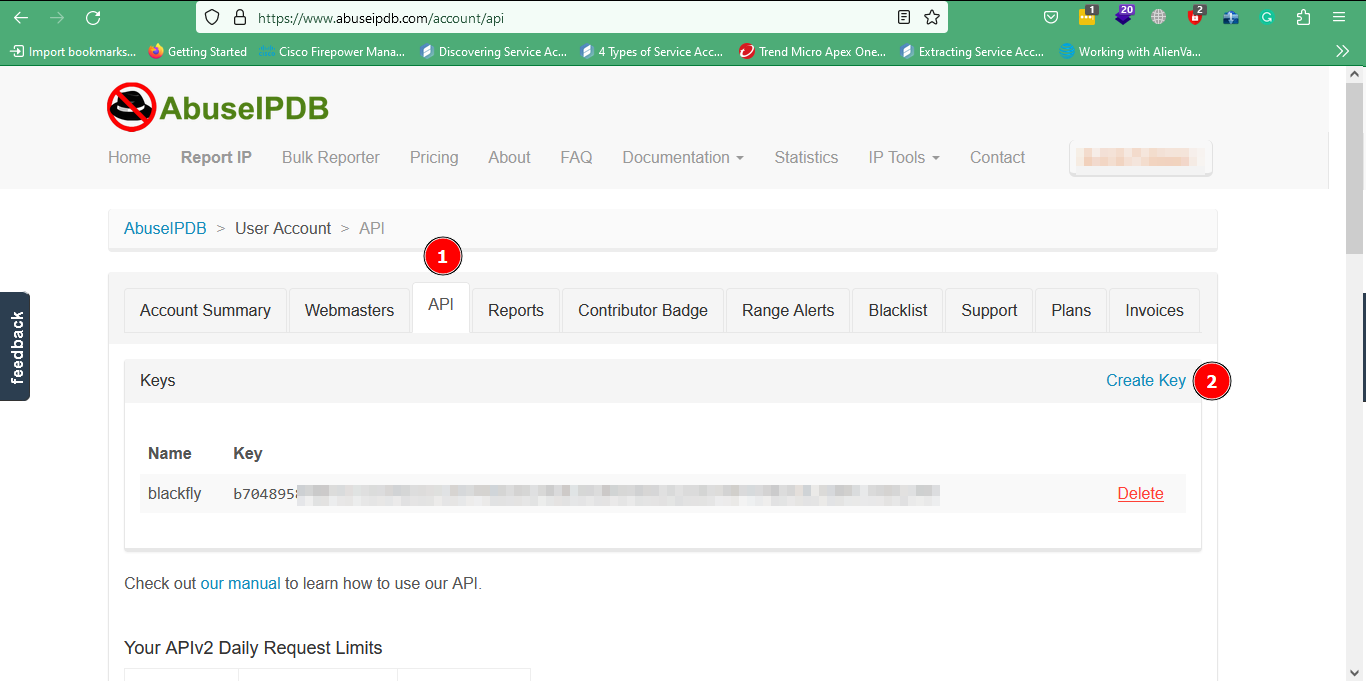Open the browser hamburger menu
This screenshot has height=681, width=1366.
pos(1339,17)
